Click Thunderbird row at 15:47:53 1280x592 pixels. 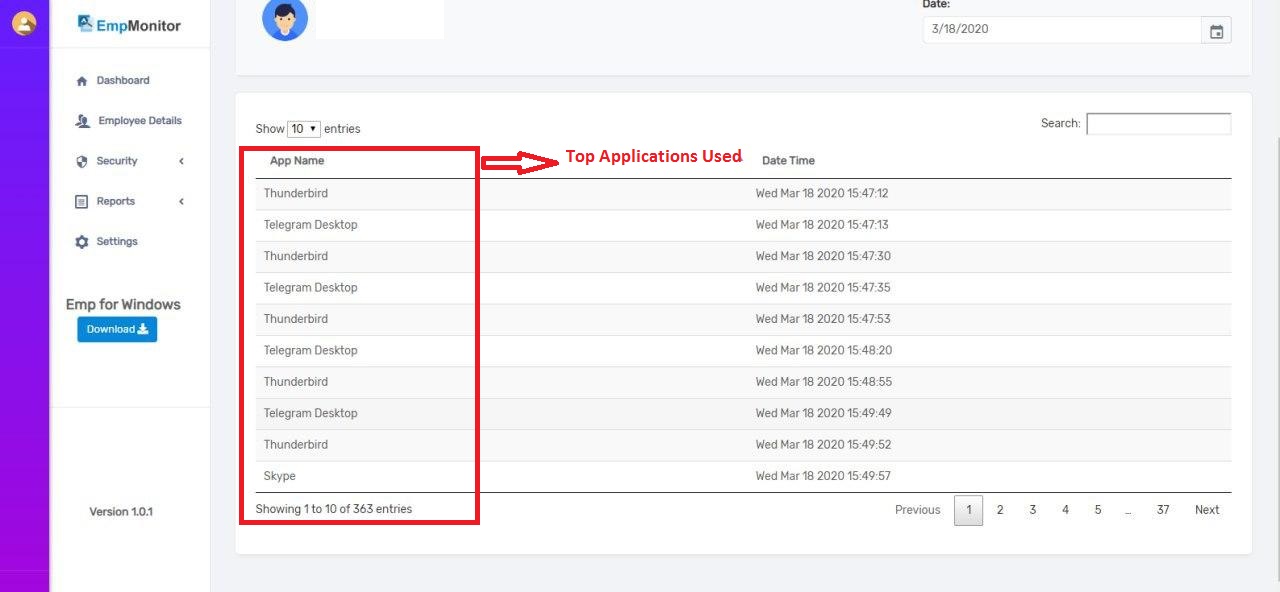(x=743, y=319)
